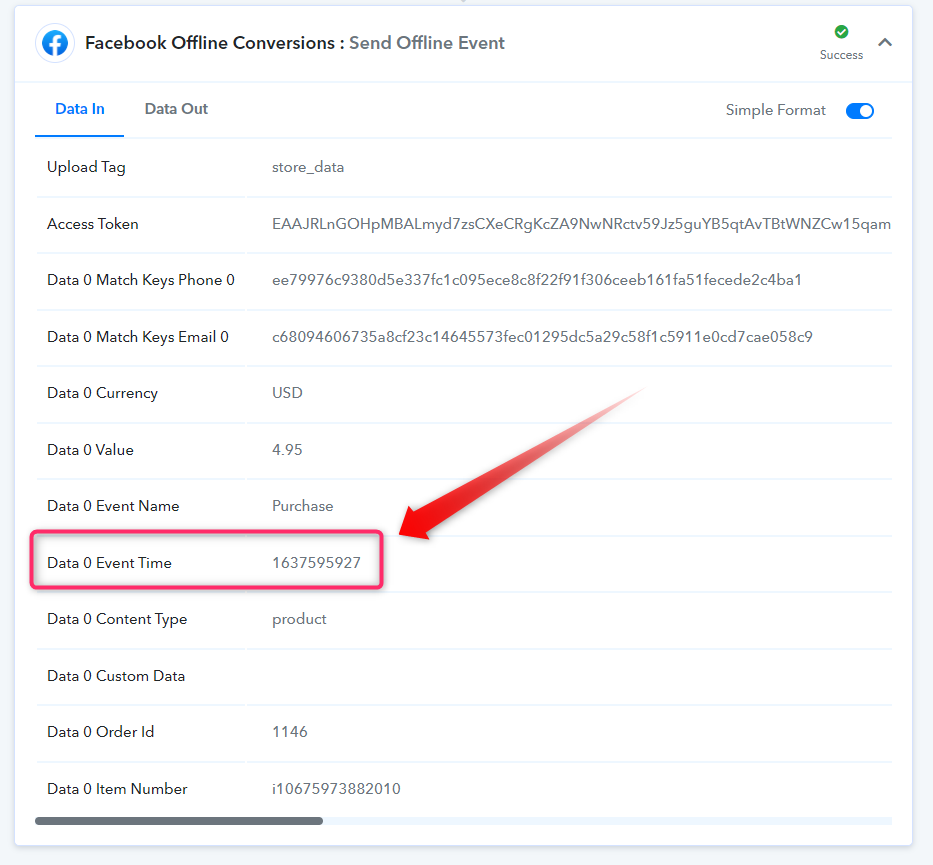Select the Upload Tag field label
This screenshot has width=933, height=865.
(x=86, y=167)
